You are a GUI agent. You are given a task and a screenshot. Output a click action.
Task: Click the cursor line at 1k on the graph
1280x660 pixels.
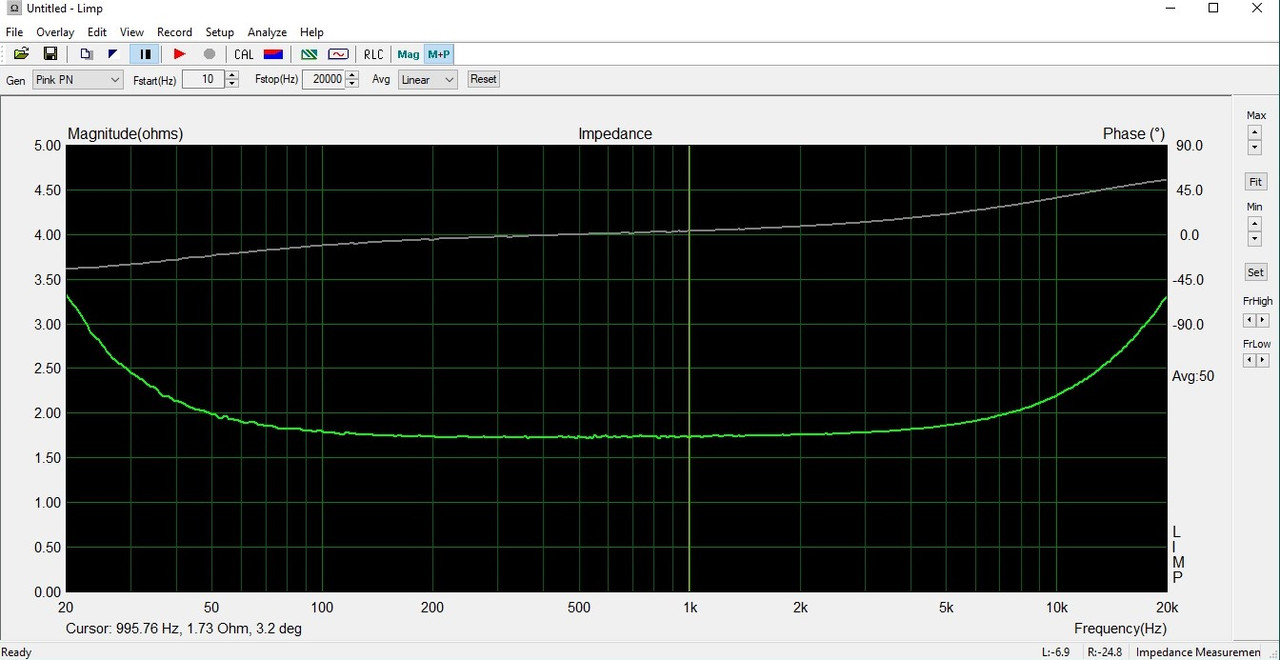point(689,368)
